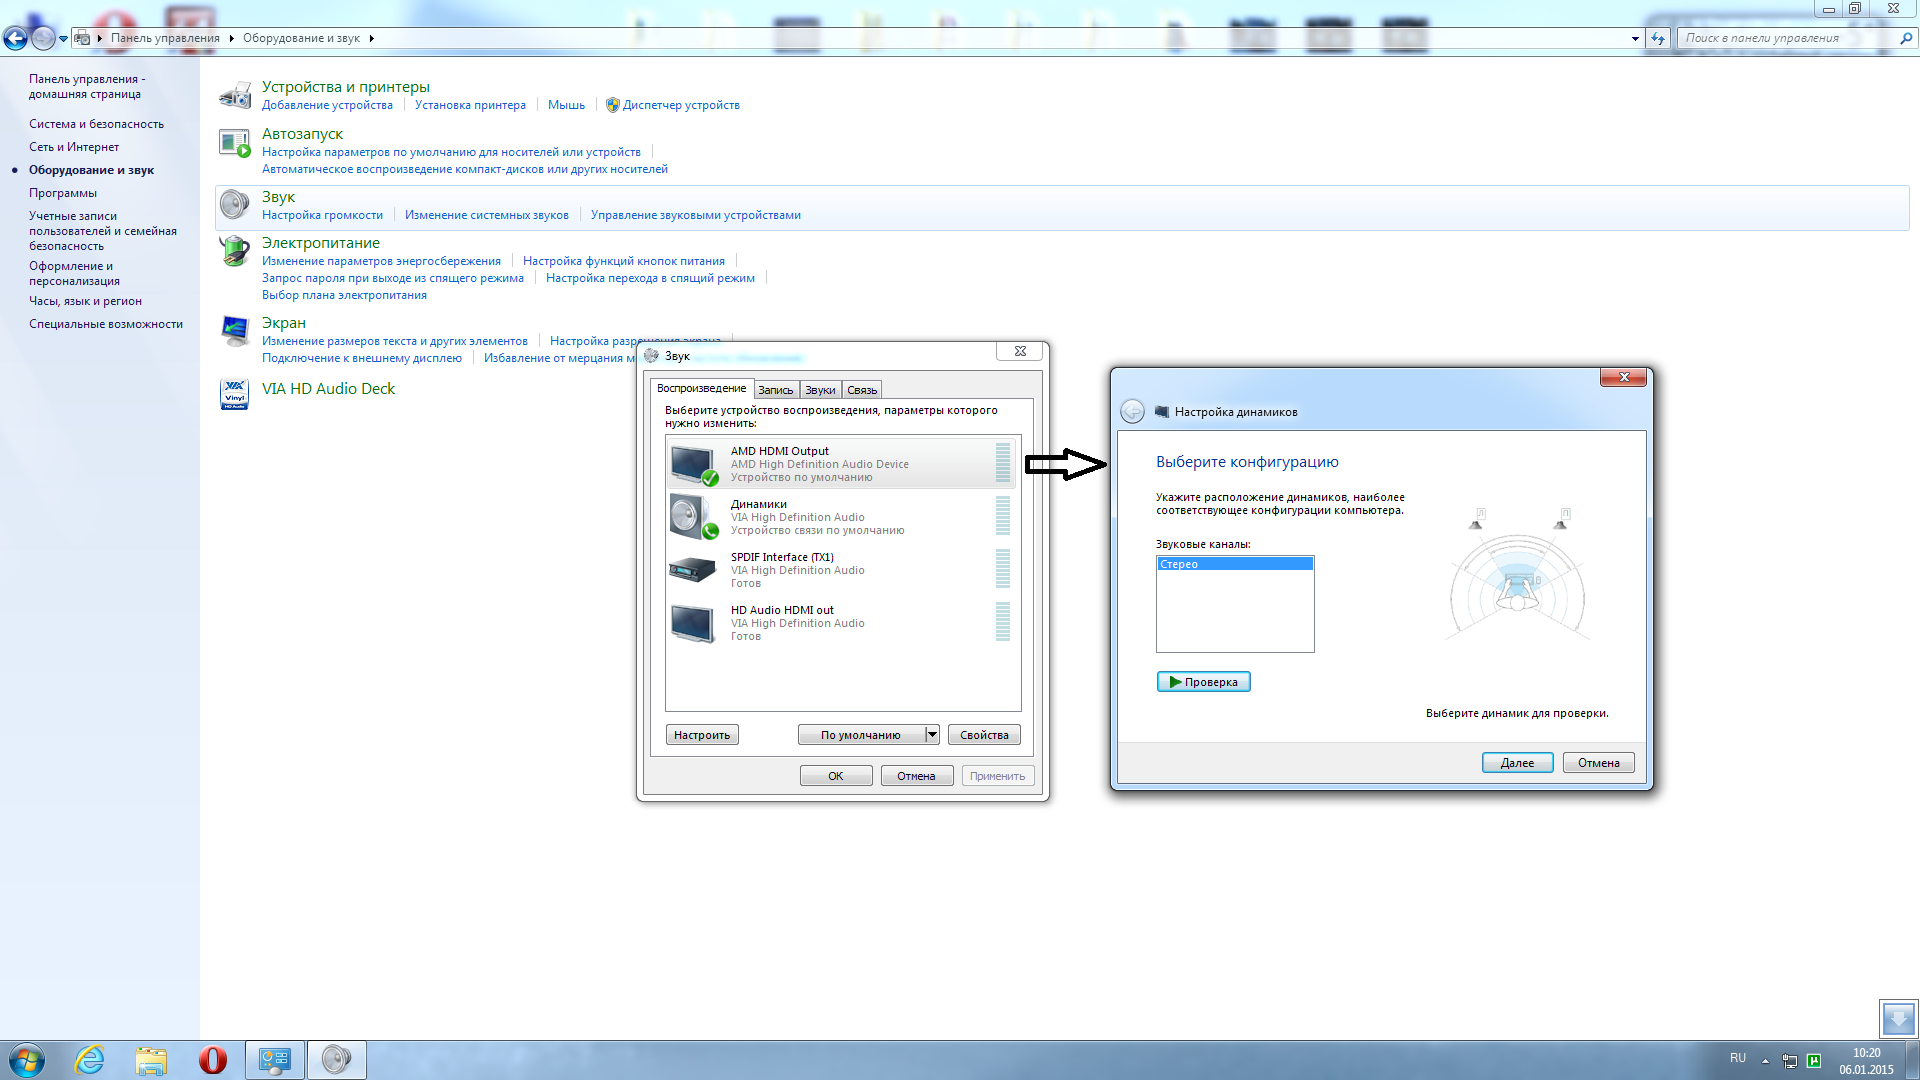1920x1080 pixels.
Task: Click the Далее button
Action: pos(1516,763)
